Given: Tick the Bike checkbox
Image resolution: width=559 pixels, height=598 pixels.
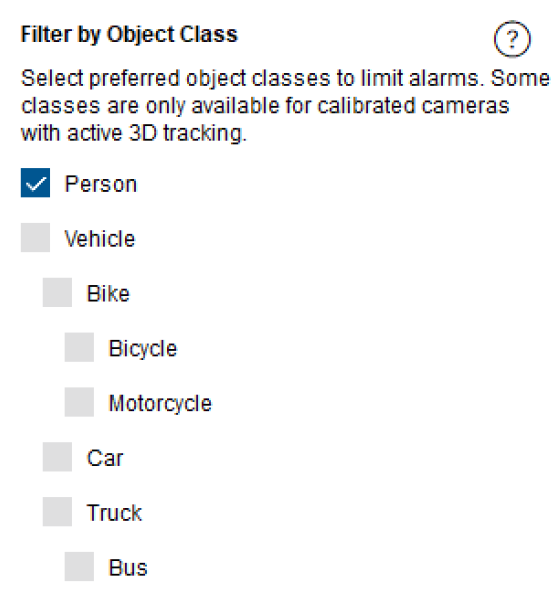Looking at the screenshot, I should 57,293.
